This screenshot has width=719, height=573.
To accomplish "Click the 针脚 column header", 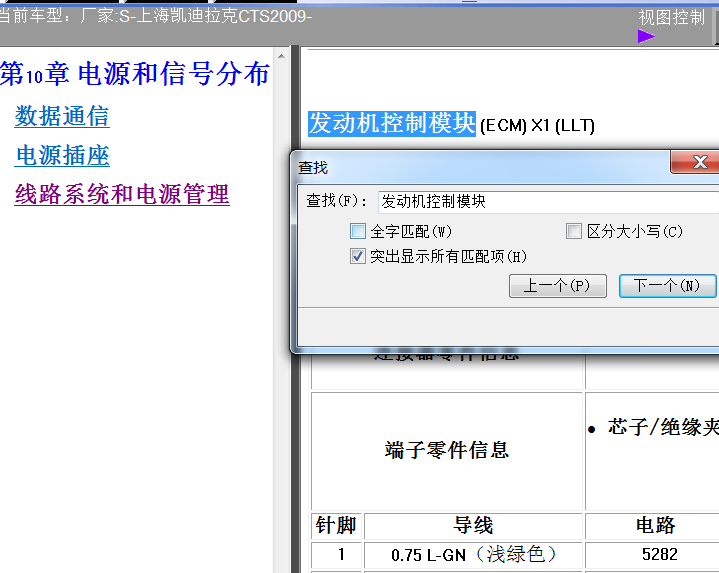I will pos(336,526).
